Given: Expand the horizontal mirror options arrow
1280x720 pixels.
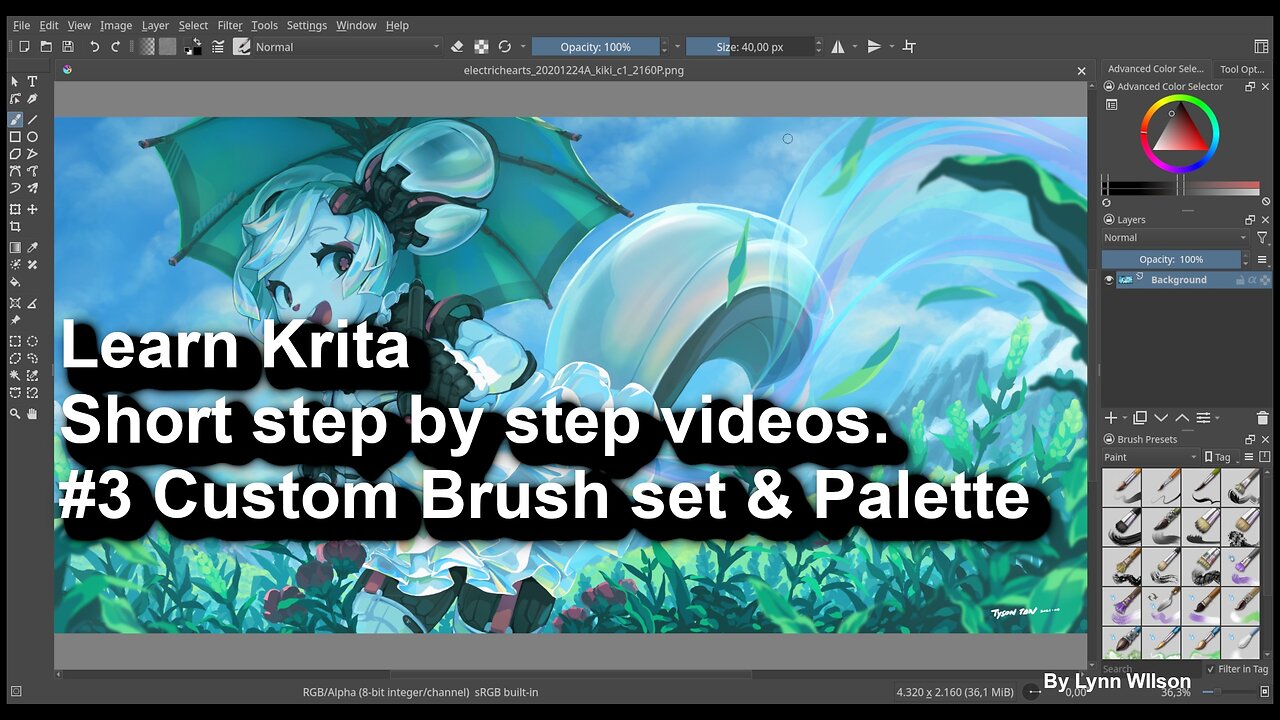Looking at the screenshot, I should (x=855, y=46).
